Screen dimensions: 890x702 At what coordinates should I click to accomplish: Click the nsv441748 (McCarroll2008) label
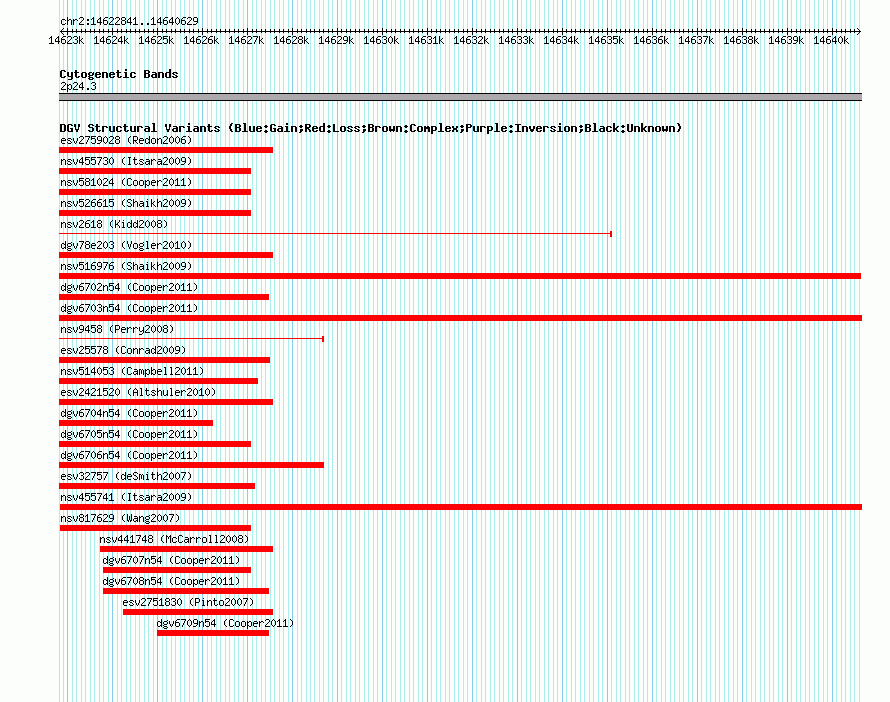174,539
